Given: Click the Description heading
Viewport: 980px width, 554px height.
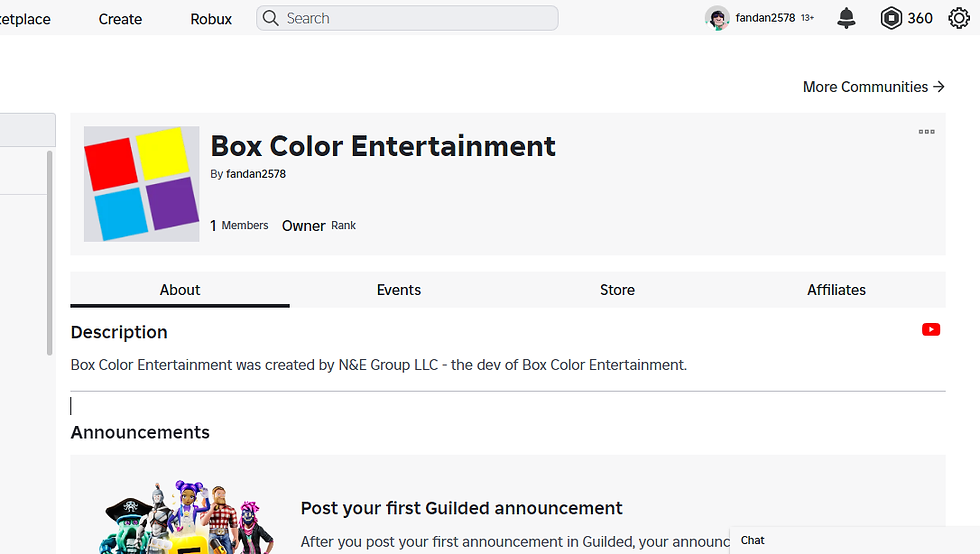Looking at the screenshot, I should coord(119,332).
